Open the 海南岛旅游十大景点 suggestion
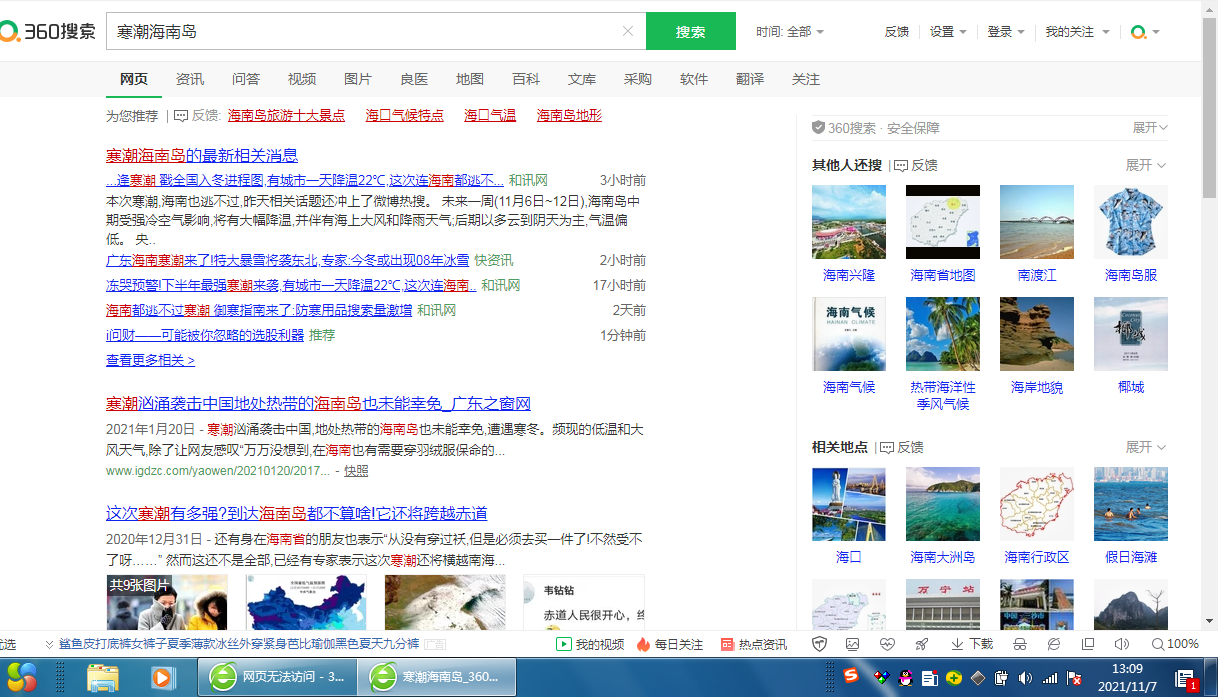This screenshot has width=1218, height=697. [286, 115]
